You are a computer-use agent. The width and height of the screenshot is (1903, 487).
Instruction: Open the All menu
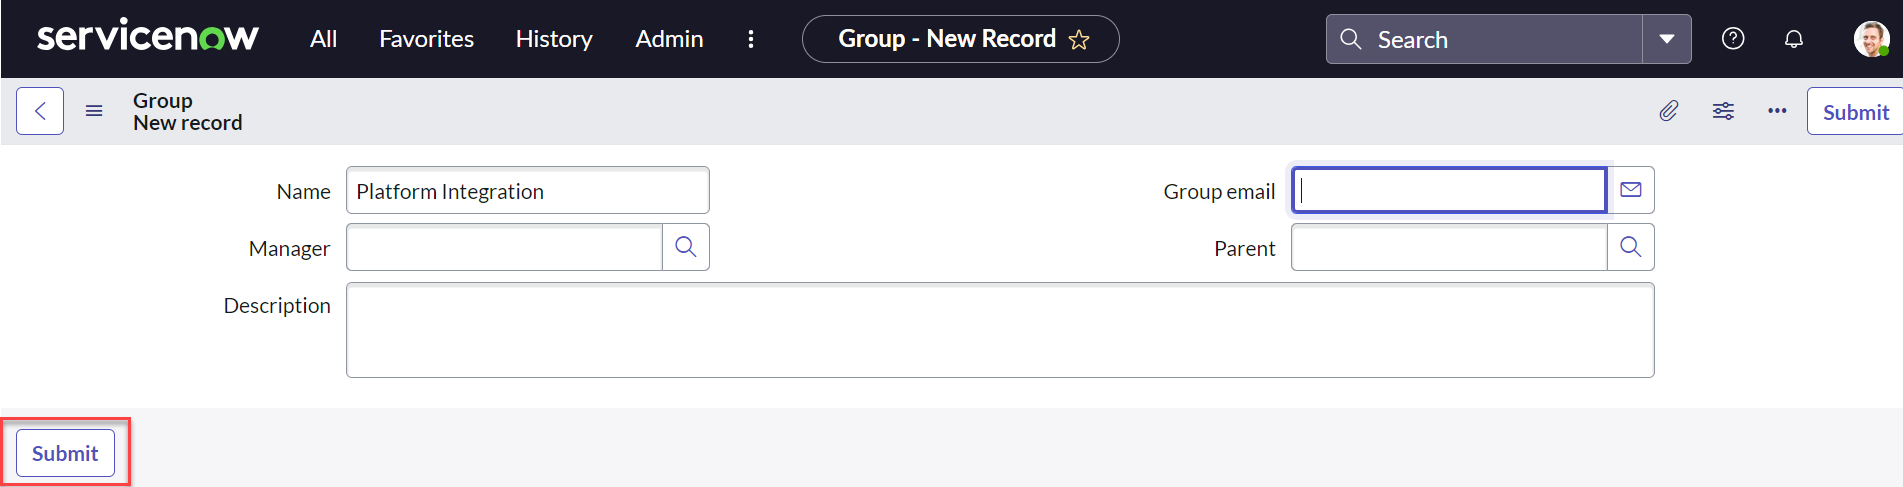point(323,39)
